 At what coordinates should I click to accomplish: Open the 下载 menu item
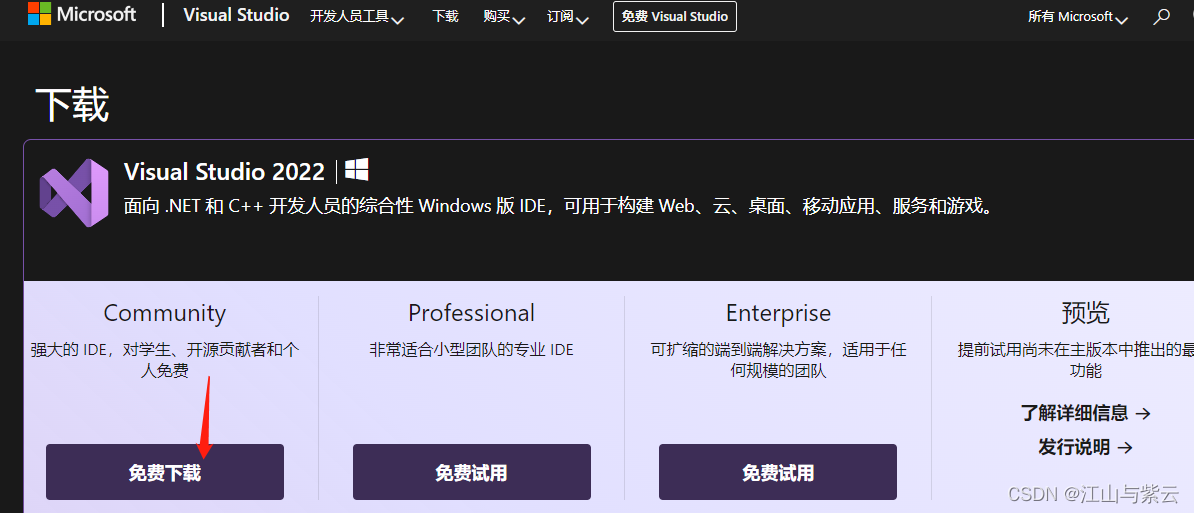[x=445, y=16]
